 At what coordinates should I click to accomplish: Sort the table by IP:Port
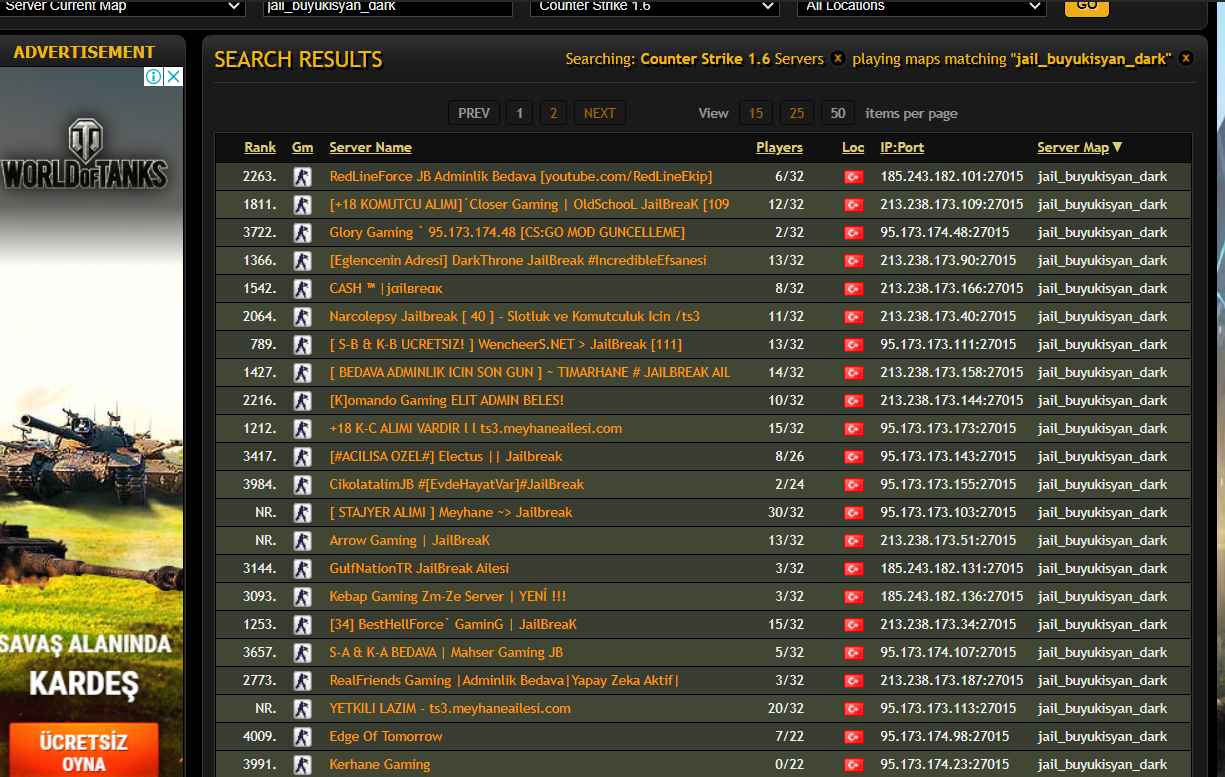point(902,147)
